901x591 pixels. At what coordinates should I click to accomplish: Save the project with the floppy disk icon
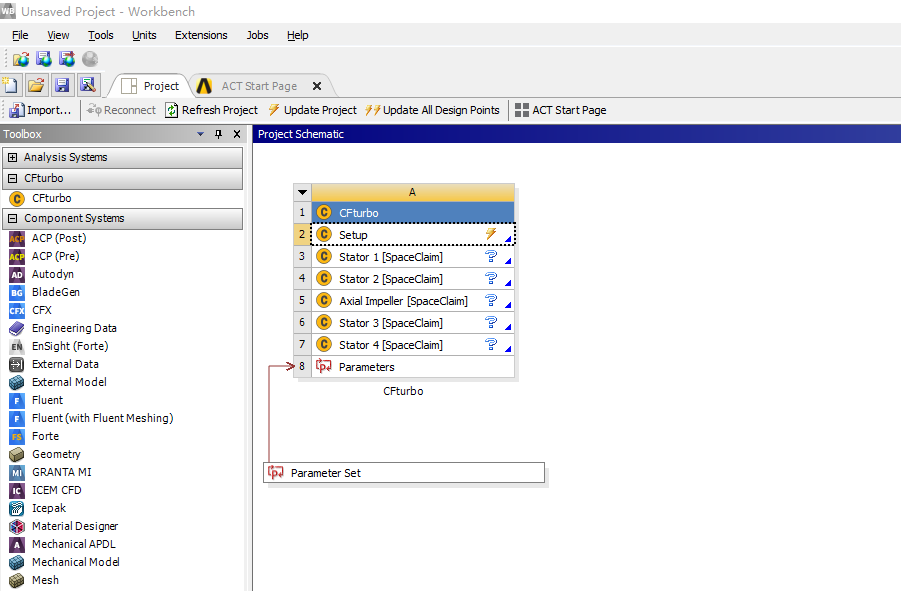click(62, 84)
